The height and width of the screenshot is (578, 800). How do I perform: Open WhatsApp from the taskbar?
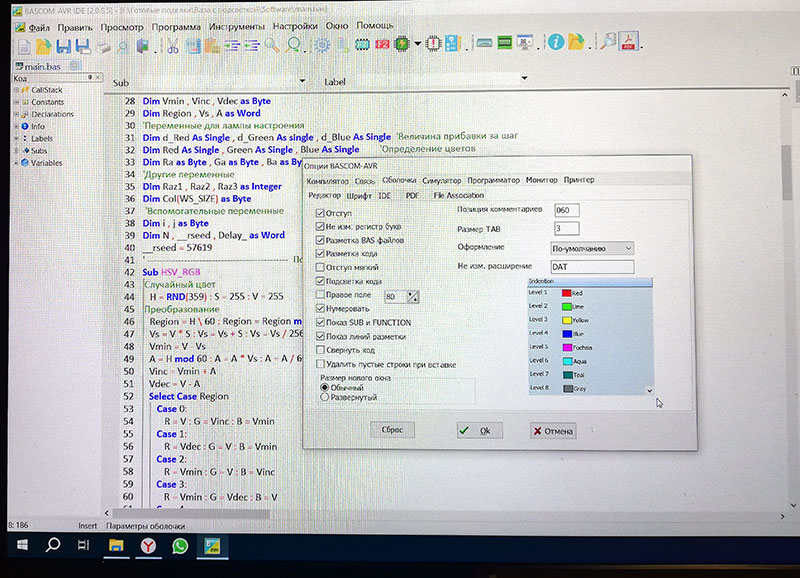point(180,546)
